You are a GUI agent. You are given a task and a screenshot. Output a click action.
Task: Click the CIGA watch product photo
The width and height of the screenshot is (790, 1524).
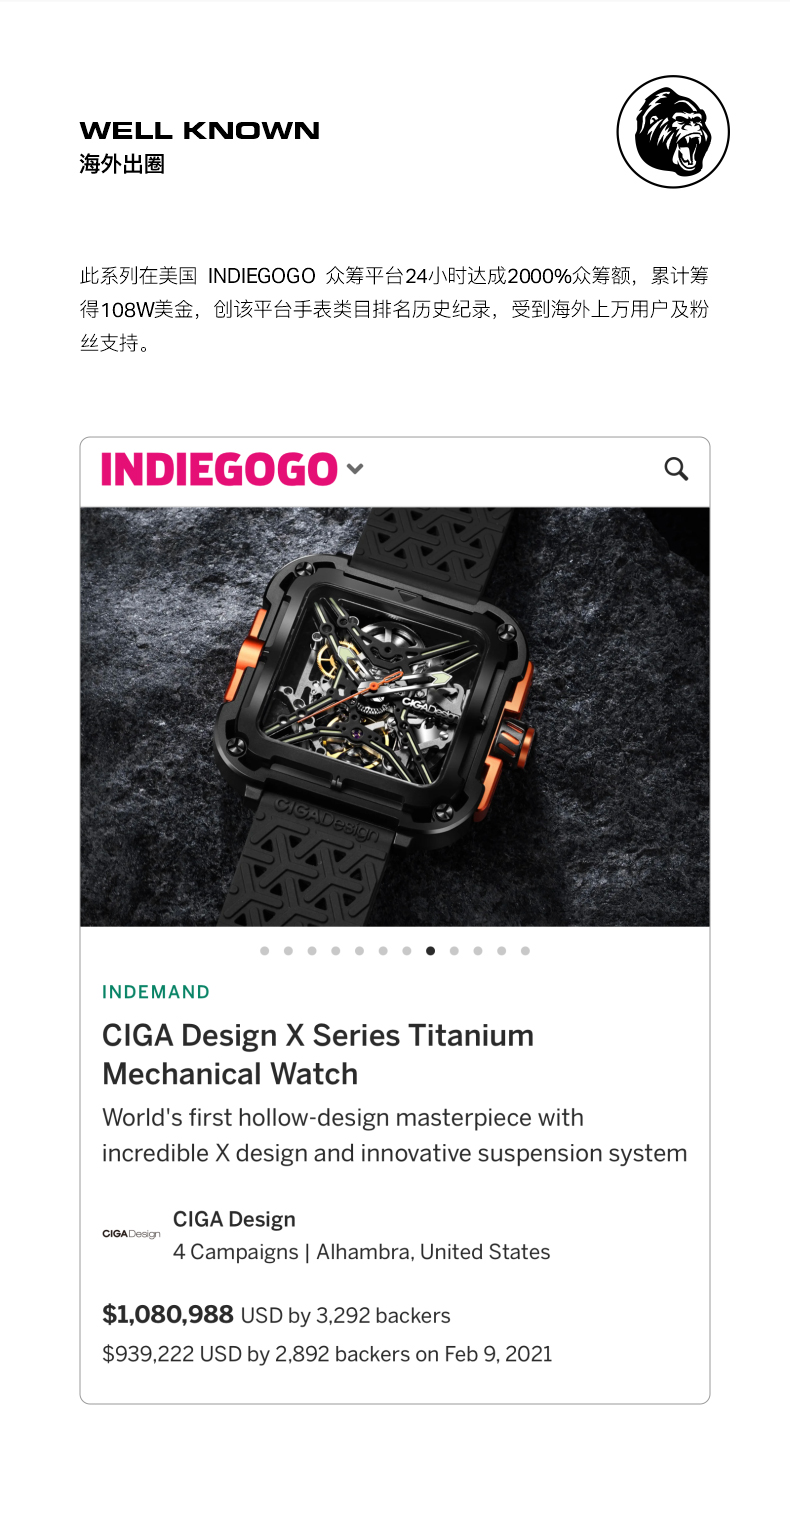pos(395,716)
